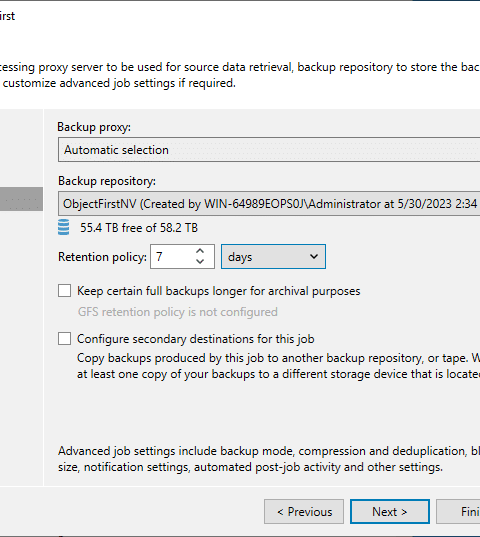Image resolution: width=480 pixels, height=537 pixels.
Task: Click the Keep certain full backups label text
Action: point(218,291)
